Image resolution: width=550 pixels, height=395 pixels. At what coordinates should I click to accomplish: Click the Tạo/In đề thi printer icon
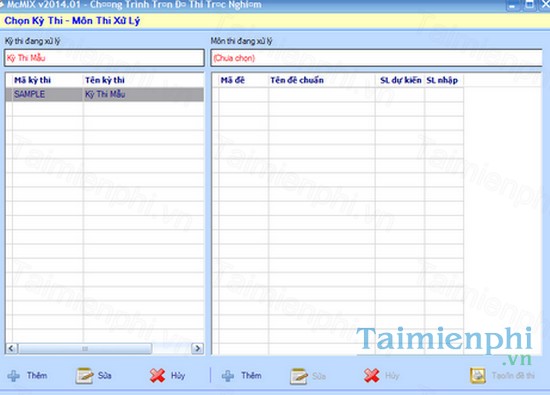478,376
